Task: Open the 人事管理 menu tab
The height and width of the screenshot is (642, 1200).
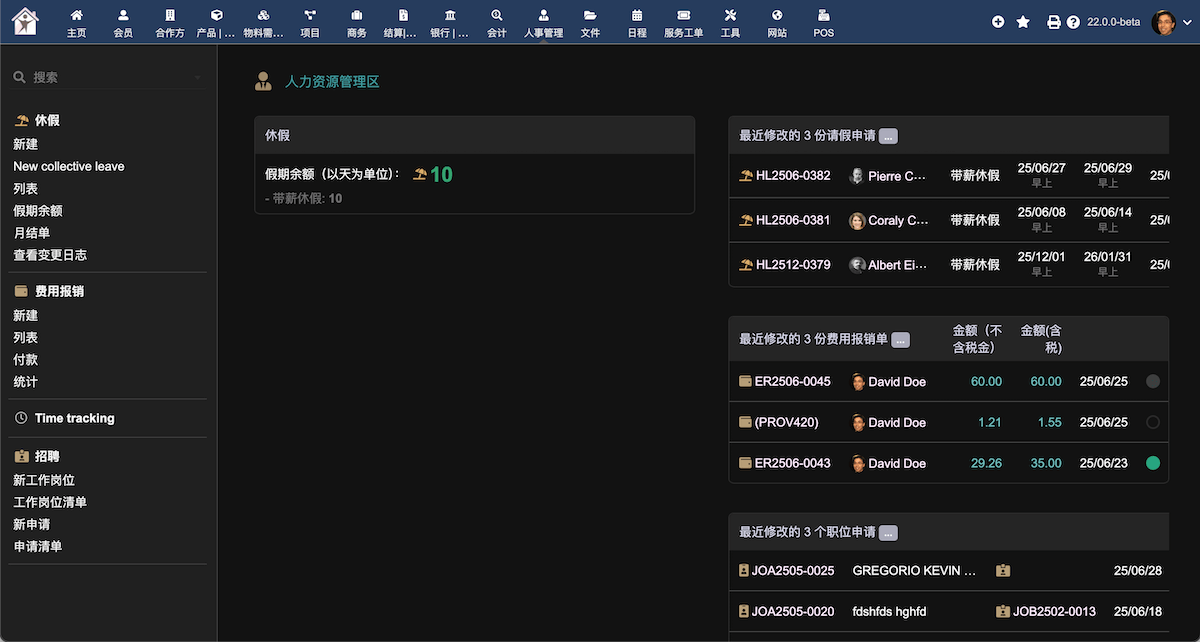Action: point(544,21)
